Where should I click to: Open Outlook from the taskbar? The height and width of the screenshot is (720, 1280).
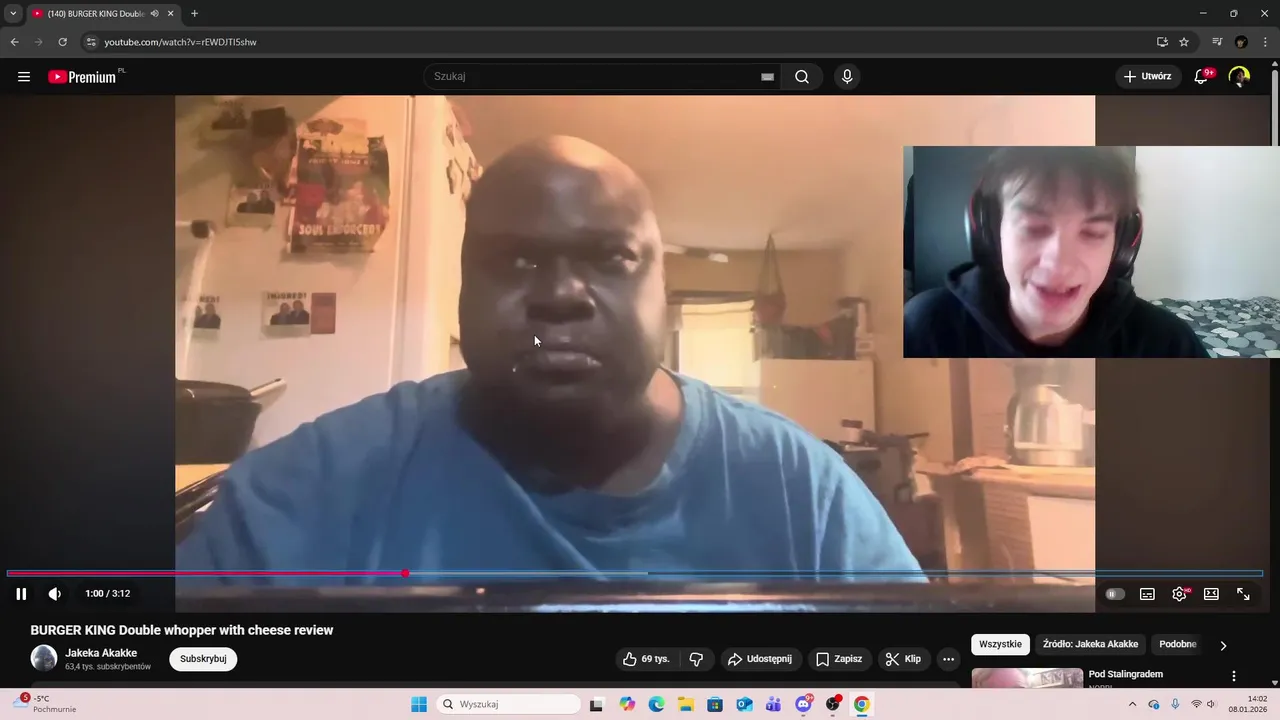pos(744,704)
